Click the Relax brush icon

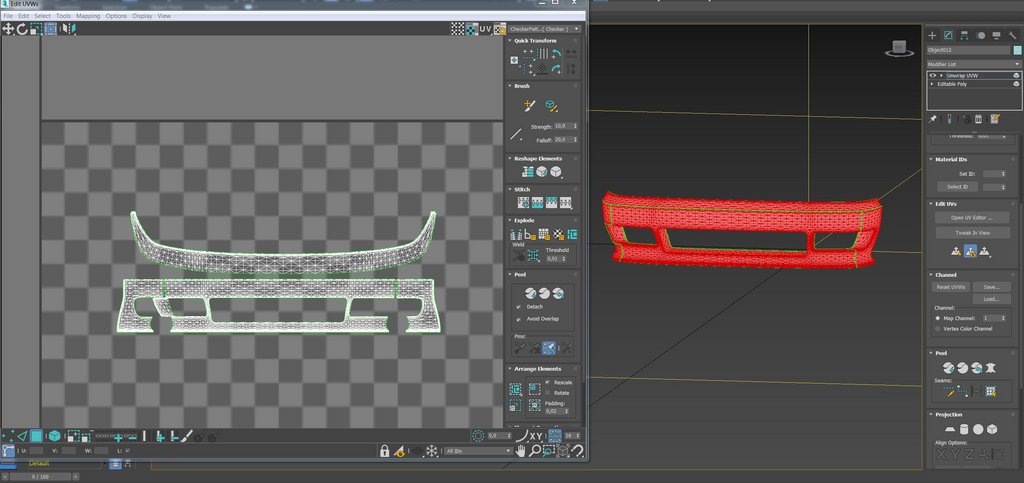[x=551, y=104]
